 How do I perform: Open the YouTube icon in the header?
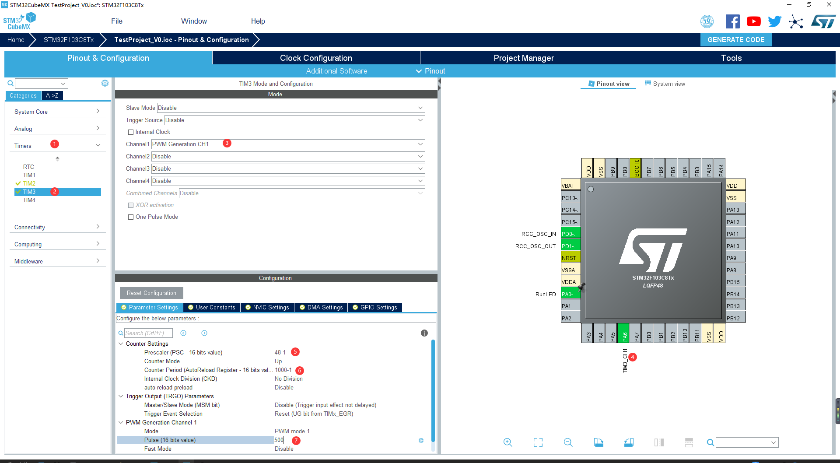coord(754,21)
